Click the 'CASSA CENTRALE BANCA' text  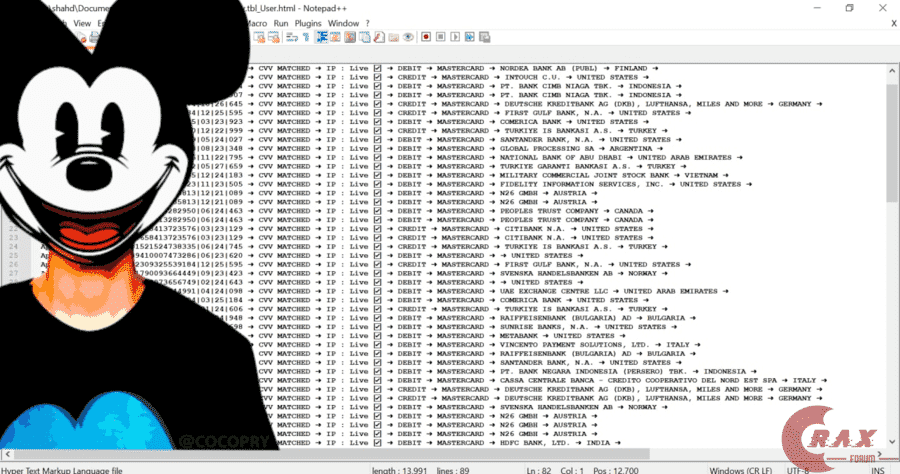548,380
